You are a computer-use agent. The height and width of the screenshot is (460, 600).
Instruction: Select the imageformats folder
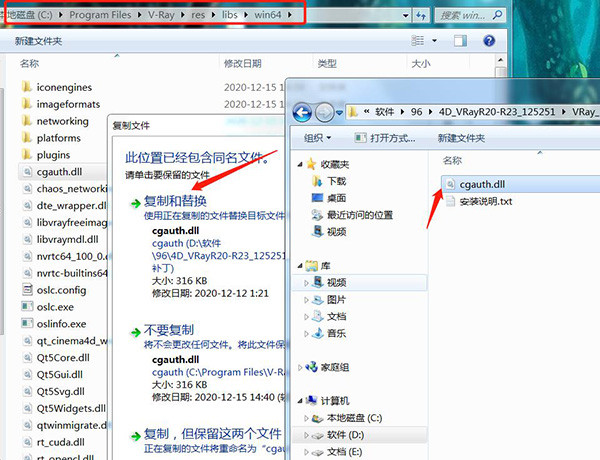click(68, 103)
